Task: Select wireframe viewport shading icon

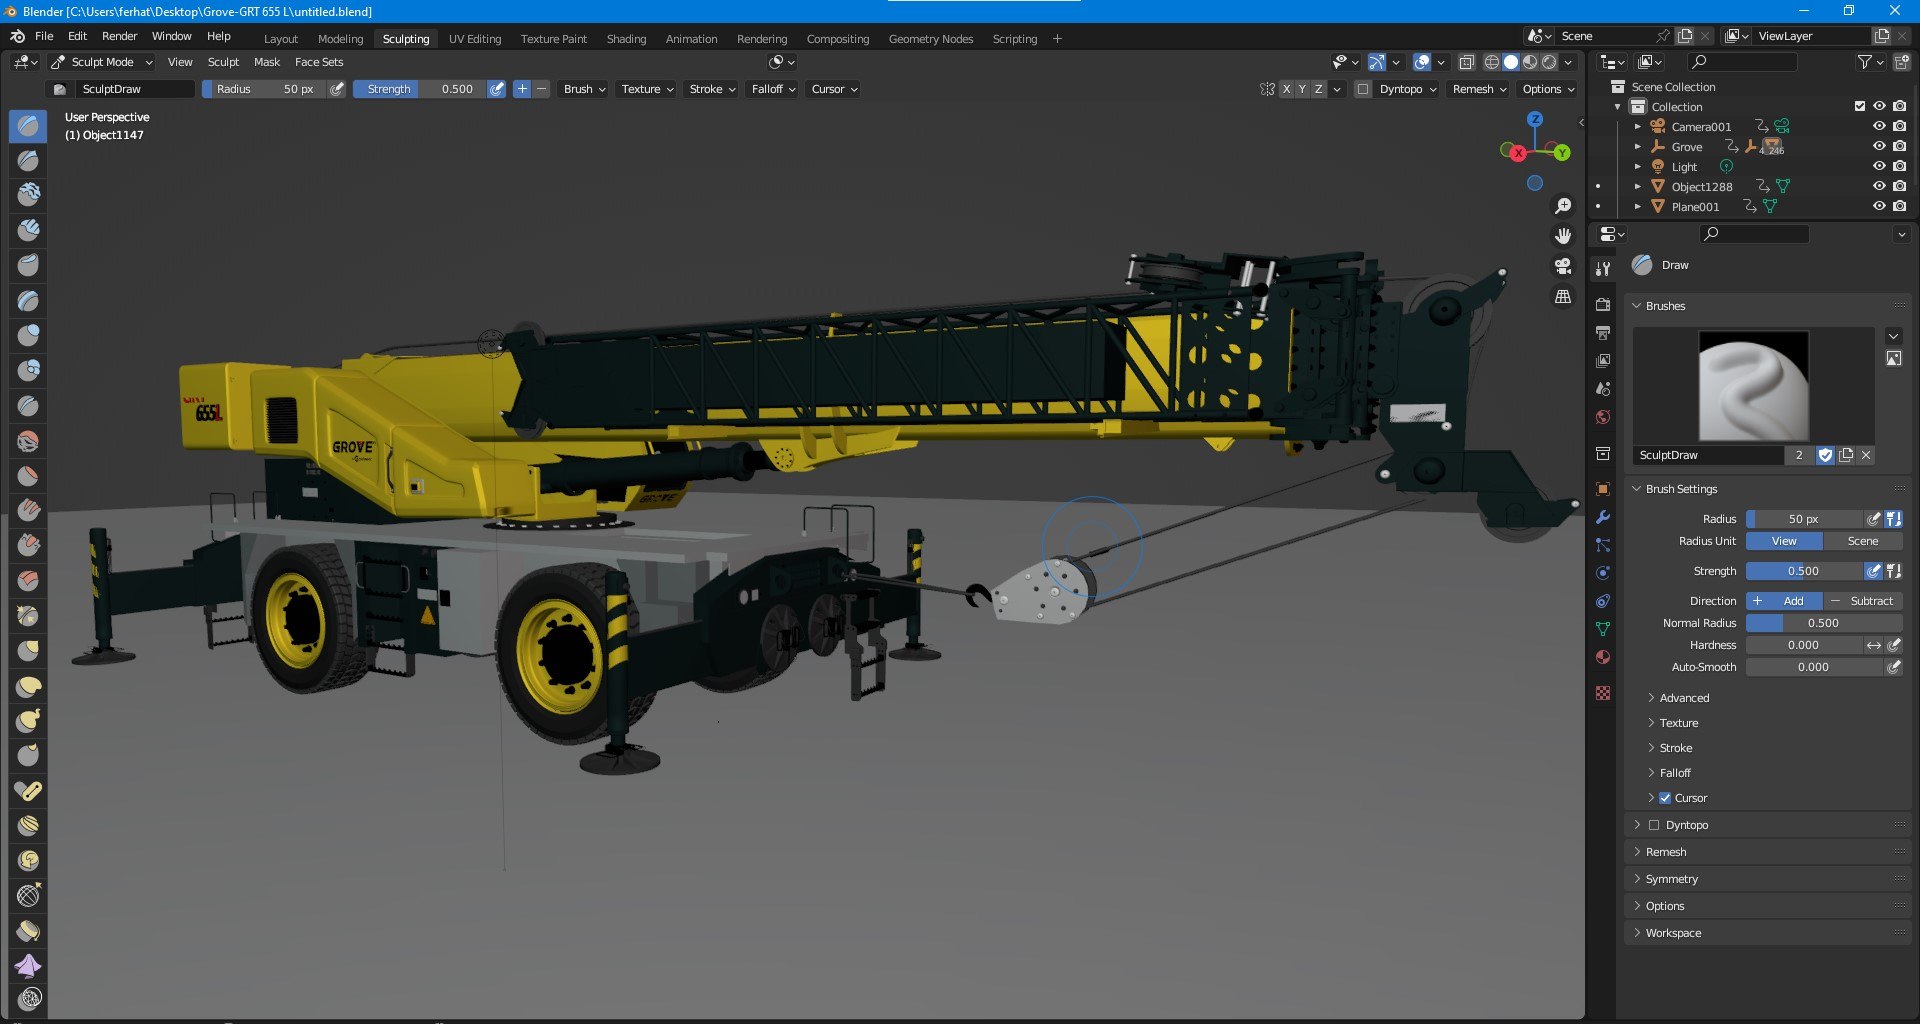Action: coord(1492,62)
